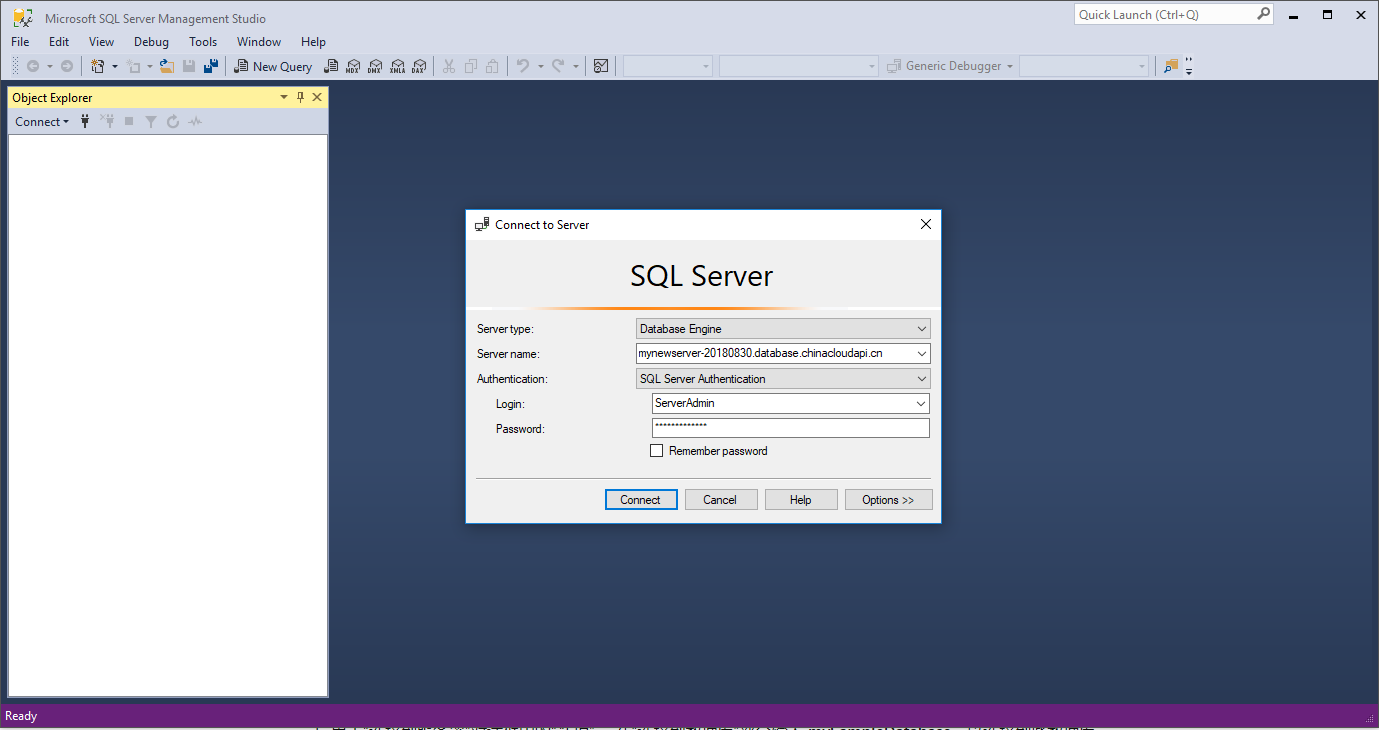The image size is (1379, 730).
Task: Click the Cut scissors icon
Action: (x=448, y=66)
